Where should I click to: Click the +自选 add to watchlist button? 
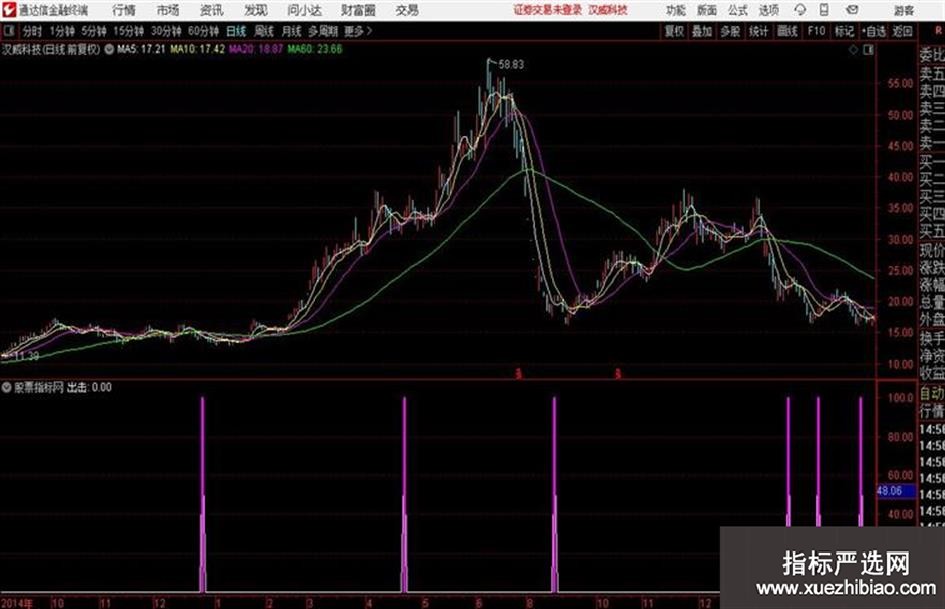click(x=874, y=31)
